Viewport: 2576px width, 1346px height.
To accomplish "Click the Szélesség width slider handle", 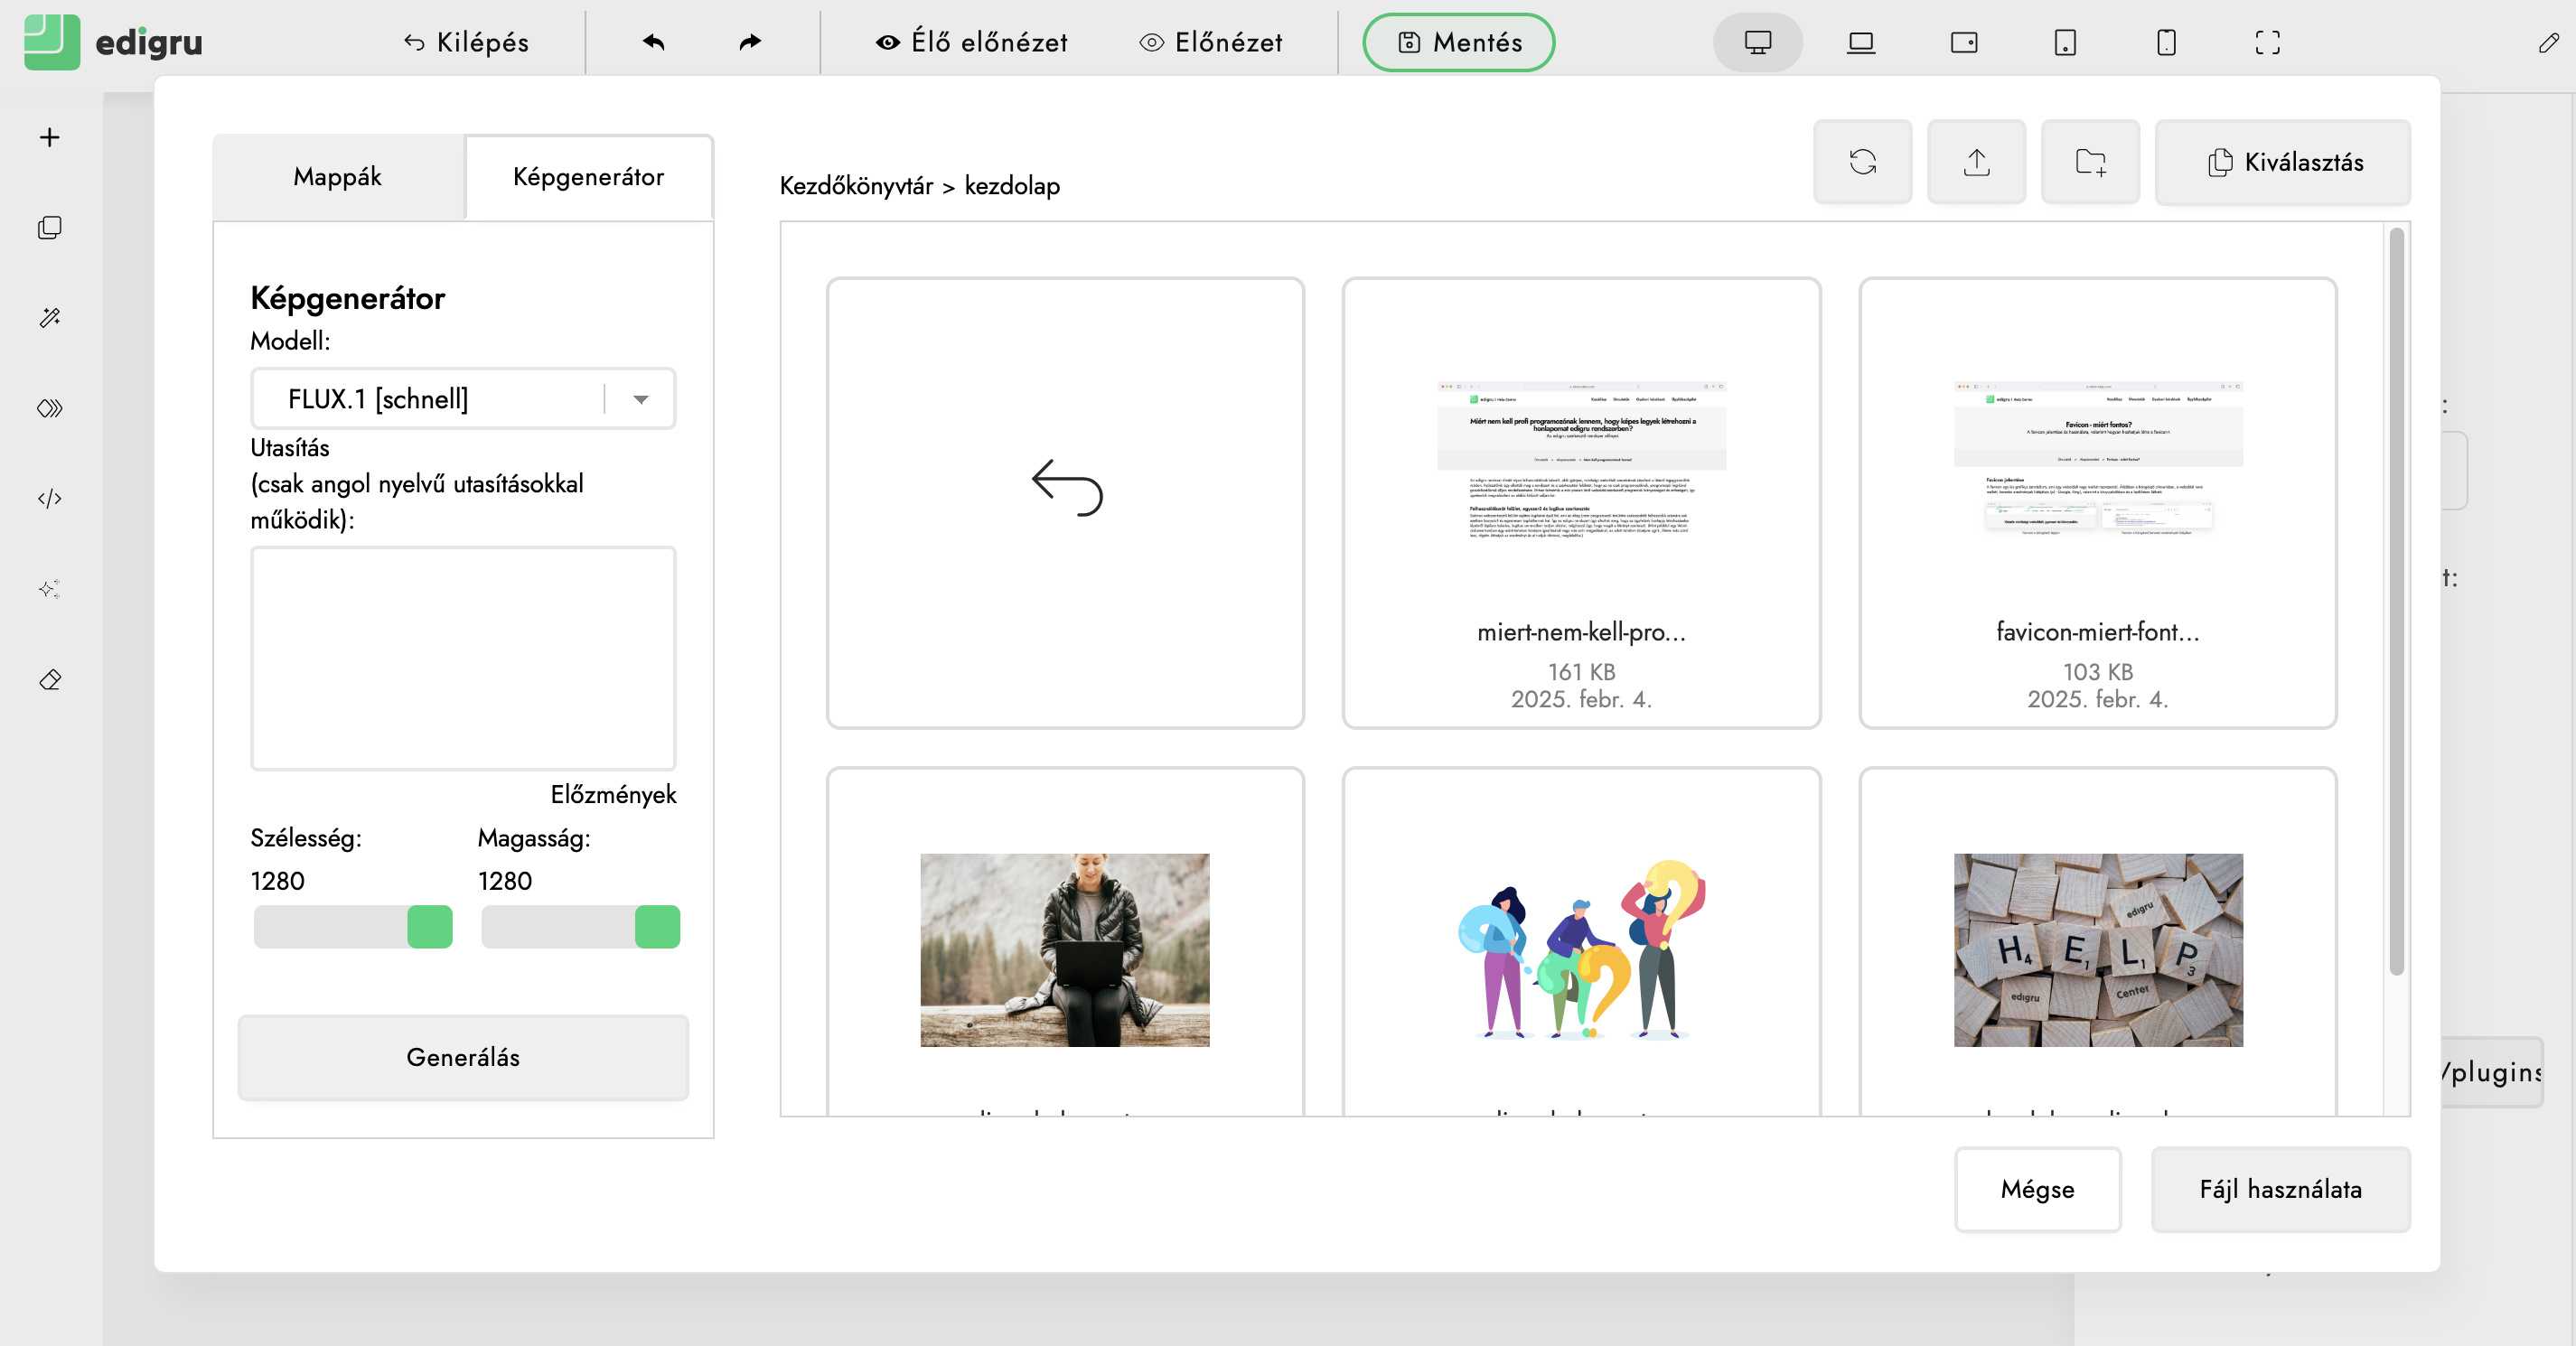I will 430,927.
